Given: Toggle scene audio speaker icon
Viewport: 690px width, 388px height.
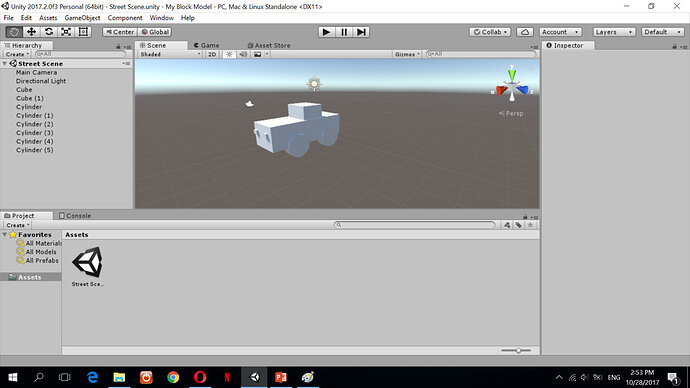Looking at the screenshot, I should pos(243,54).
